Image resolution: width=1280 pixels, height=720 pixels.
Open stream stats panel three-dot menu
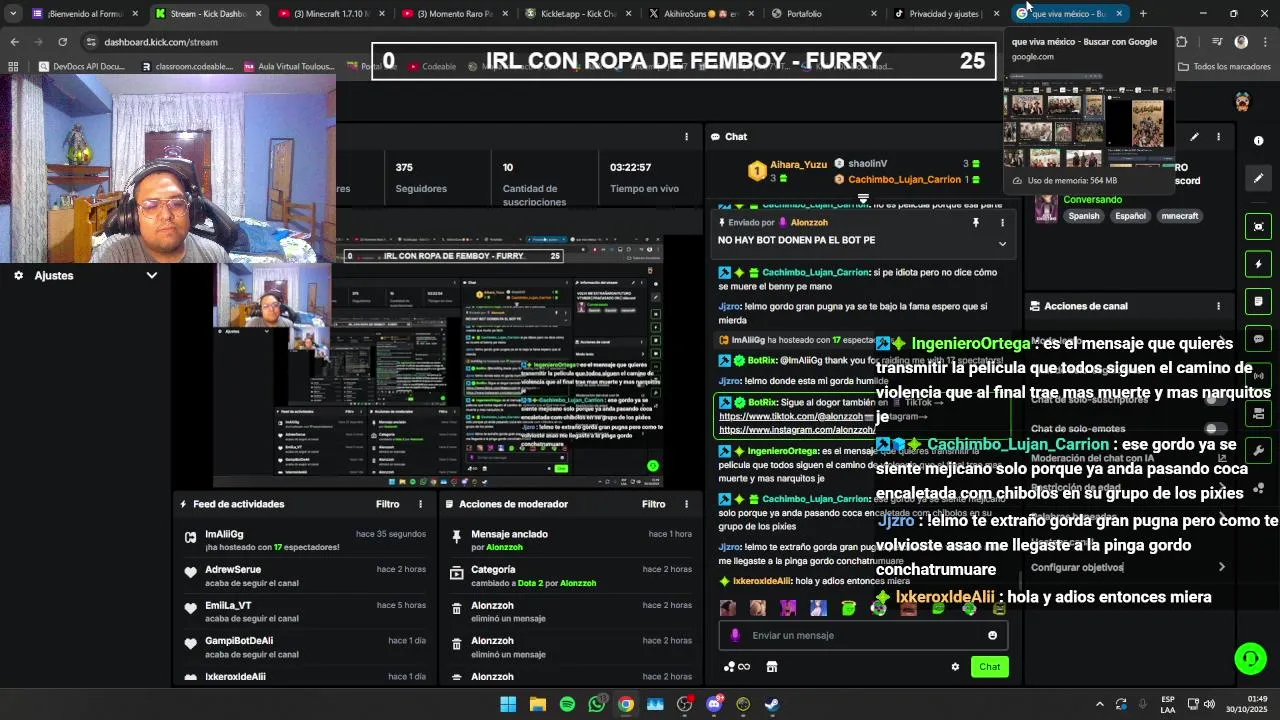click(686, 137)
